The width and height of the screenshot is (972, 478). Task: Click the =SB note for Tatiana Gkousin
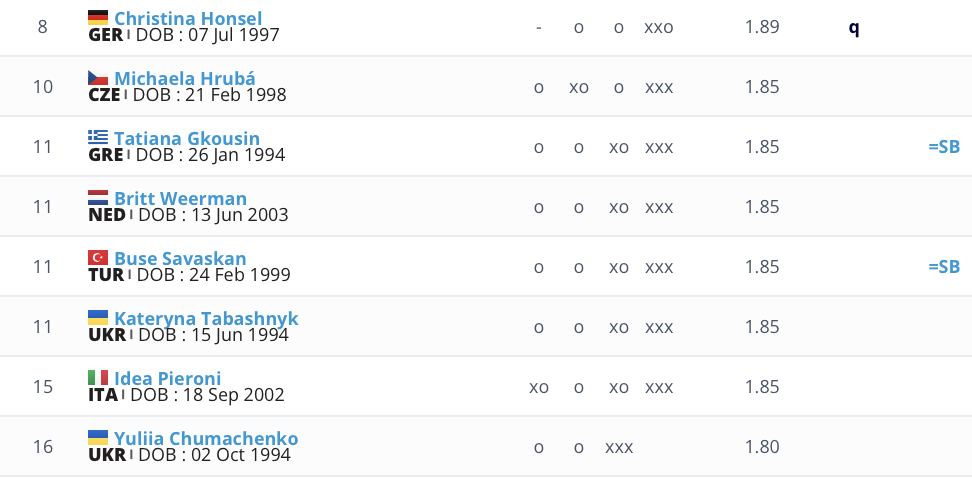(943, 147)
